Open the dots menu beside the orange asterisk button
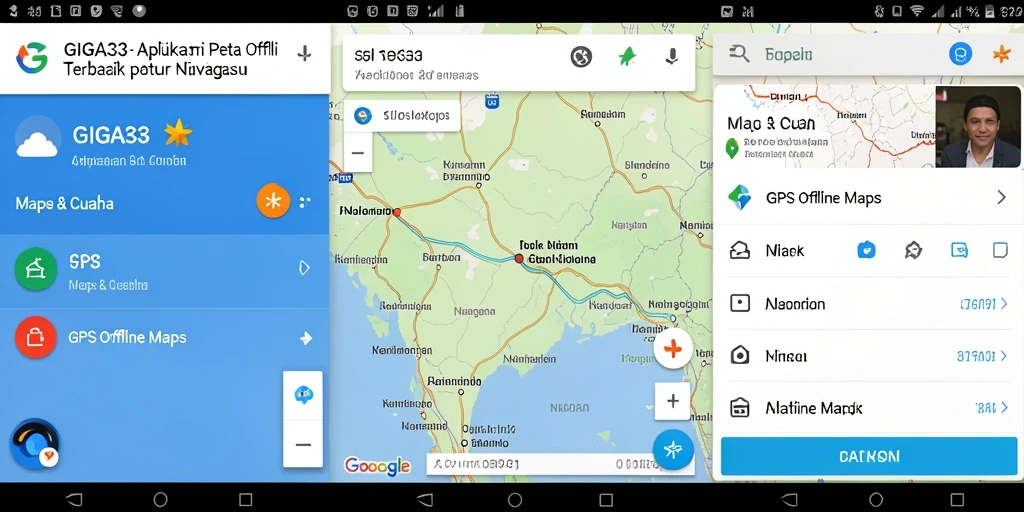Image resolution: width=1024 pixels, height=512 pixels. pos(305,202)
